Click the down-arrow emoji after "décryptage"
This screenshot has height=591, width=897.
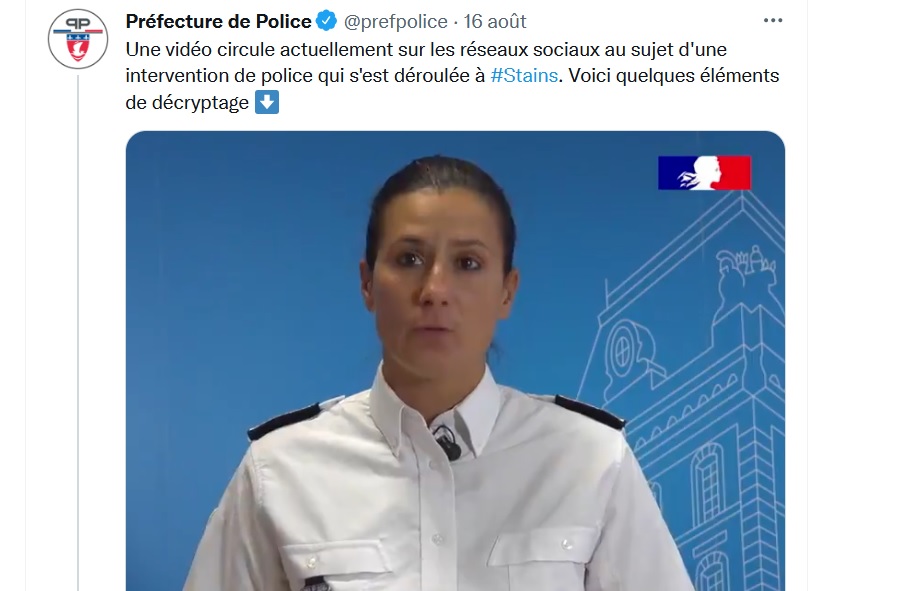click(267, 102)
